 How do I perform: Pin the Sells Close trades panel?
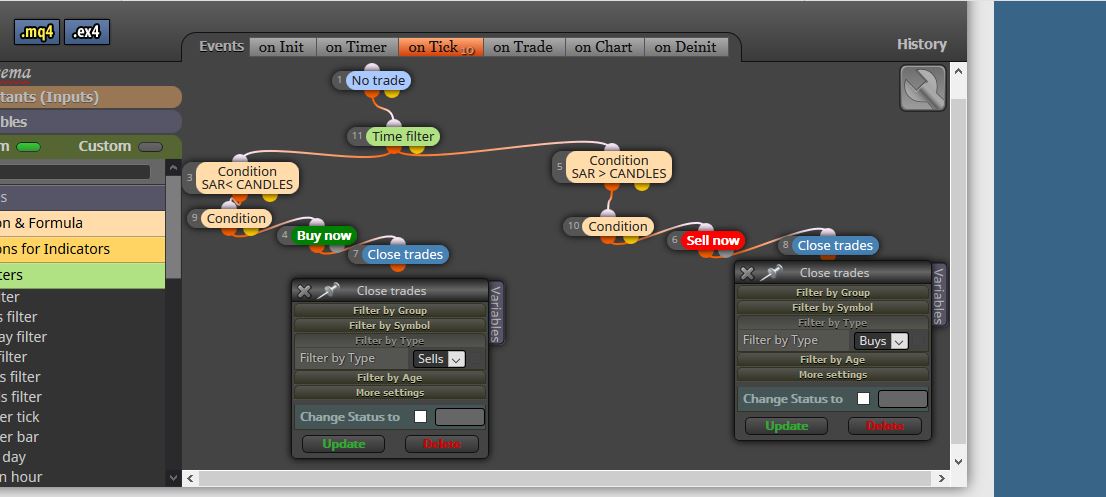click(x=328, y=290)
